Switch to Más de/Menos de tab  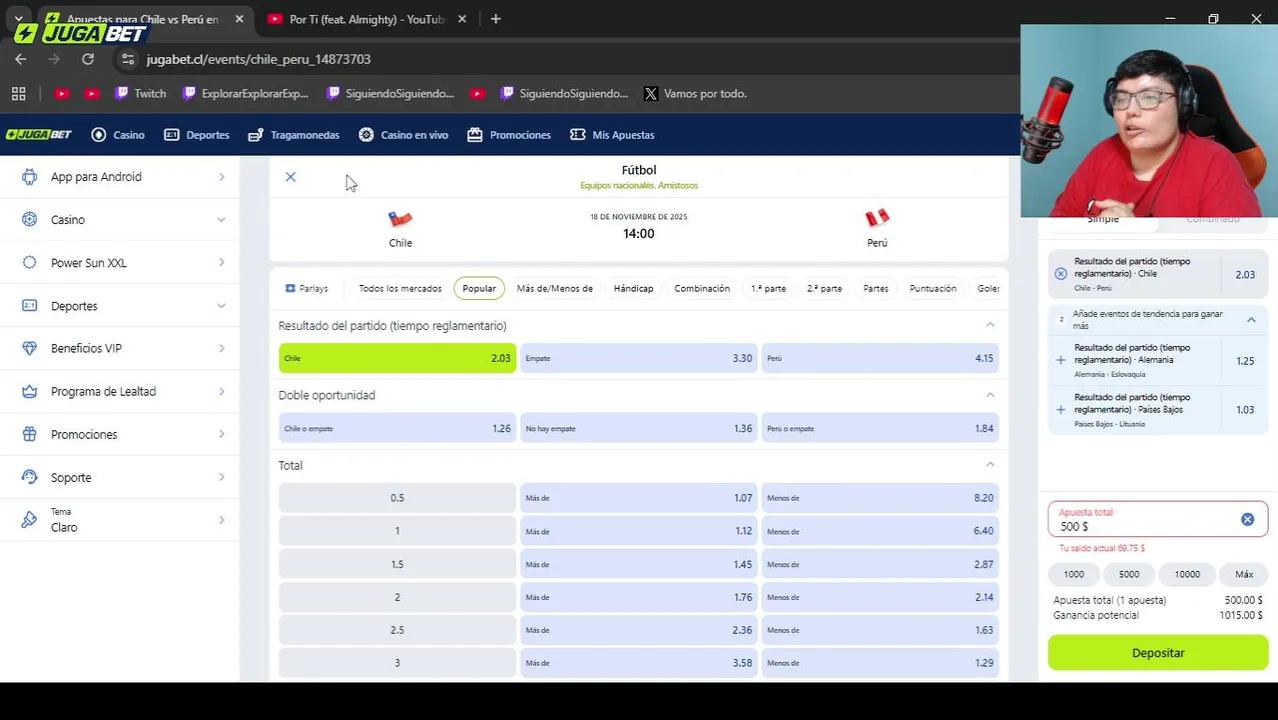554,288
